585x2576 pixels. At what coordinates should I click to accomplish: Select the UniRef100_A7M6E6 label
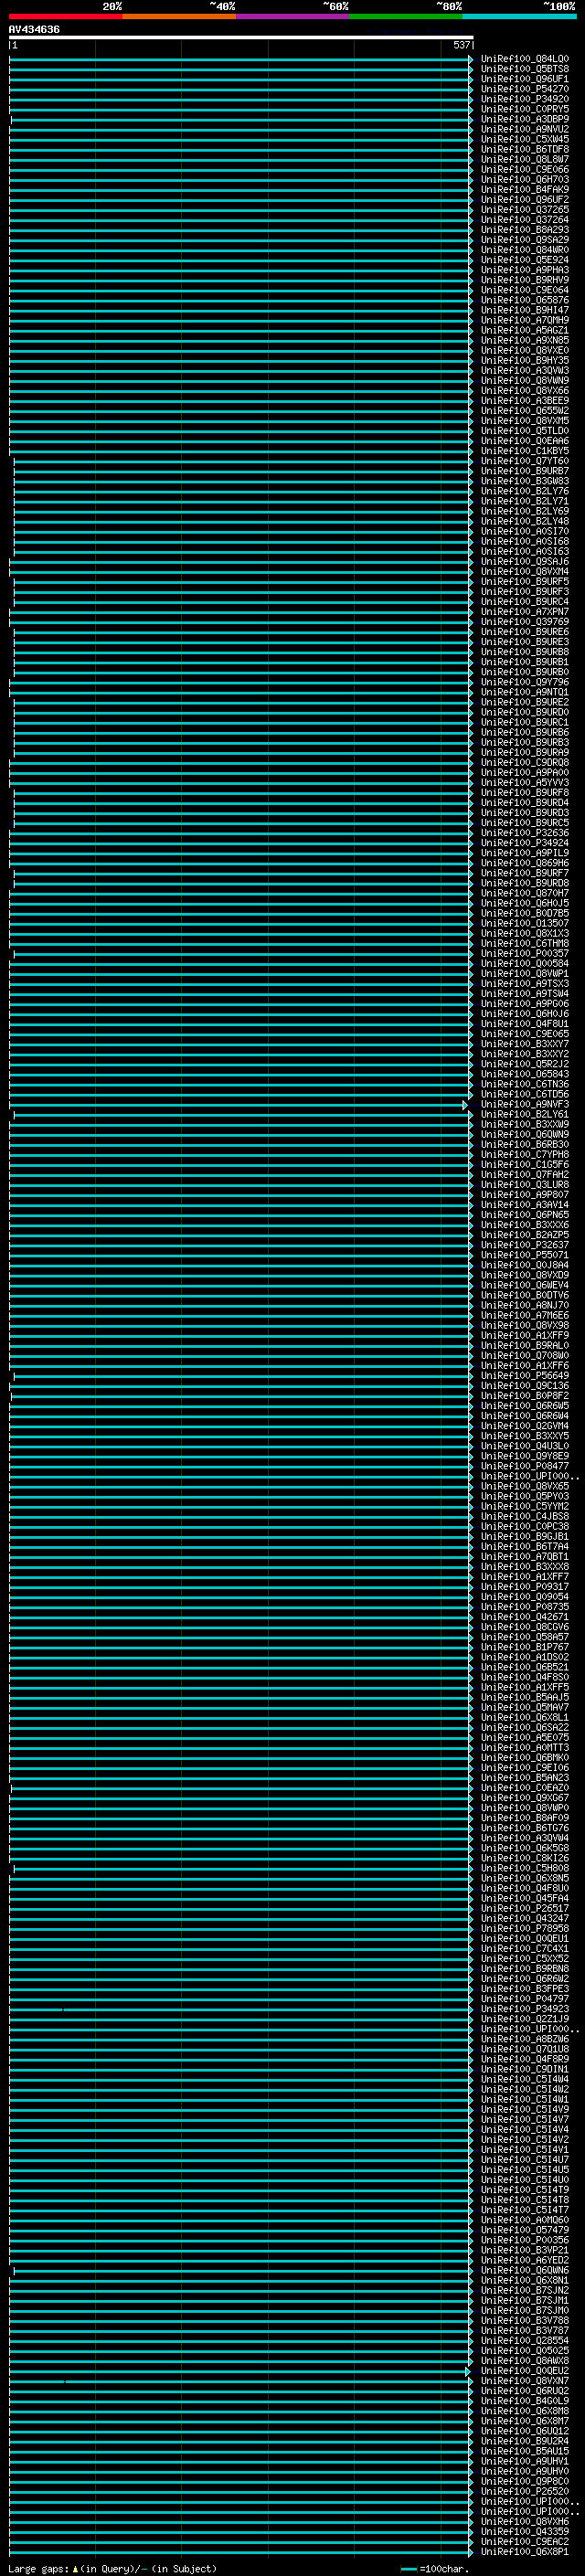pyautogui.click(x=525, y=1315)
